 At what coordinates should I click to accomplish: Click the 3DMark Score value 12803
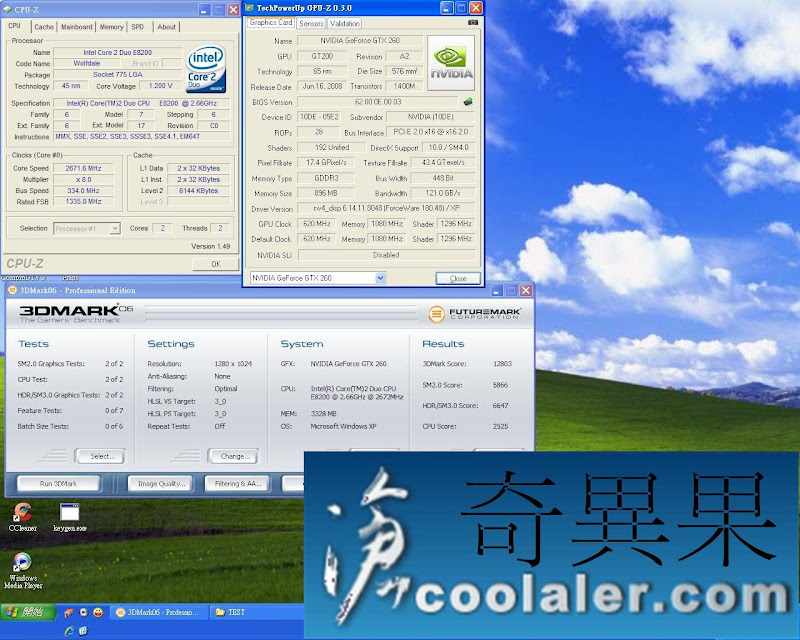[502, 364]
